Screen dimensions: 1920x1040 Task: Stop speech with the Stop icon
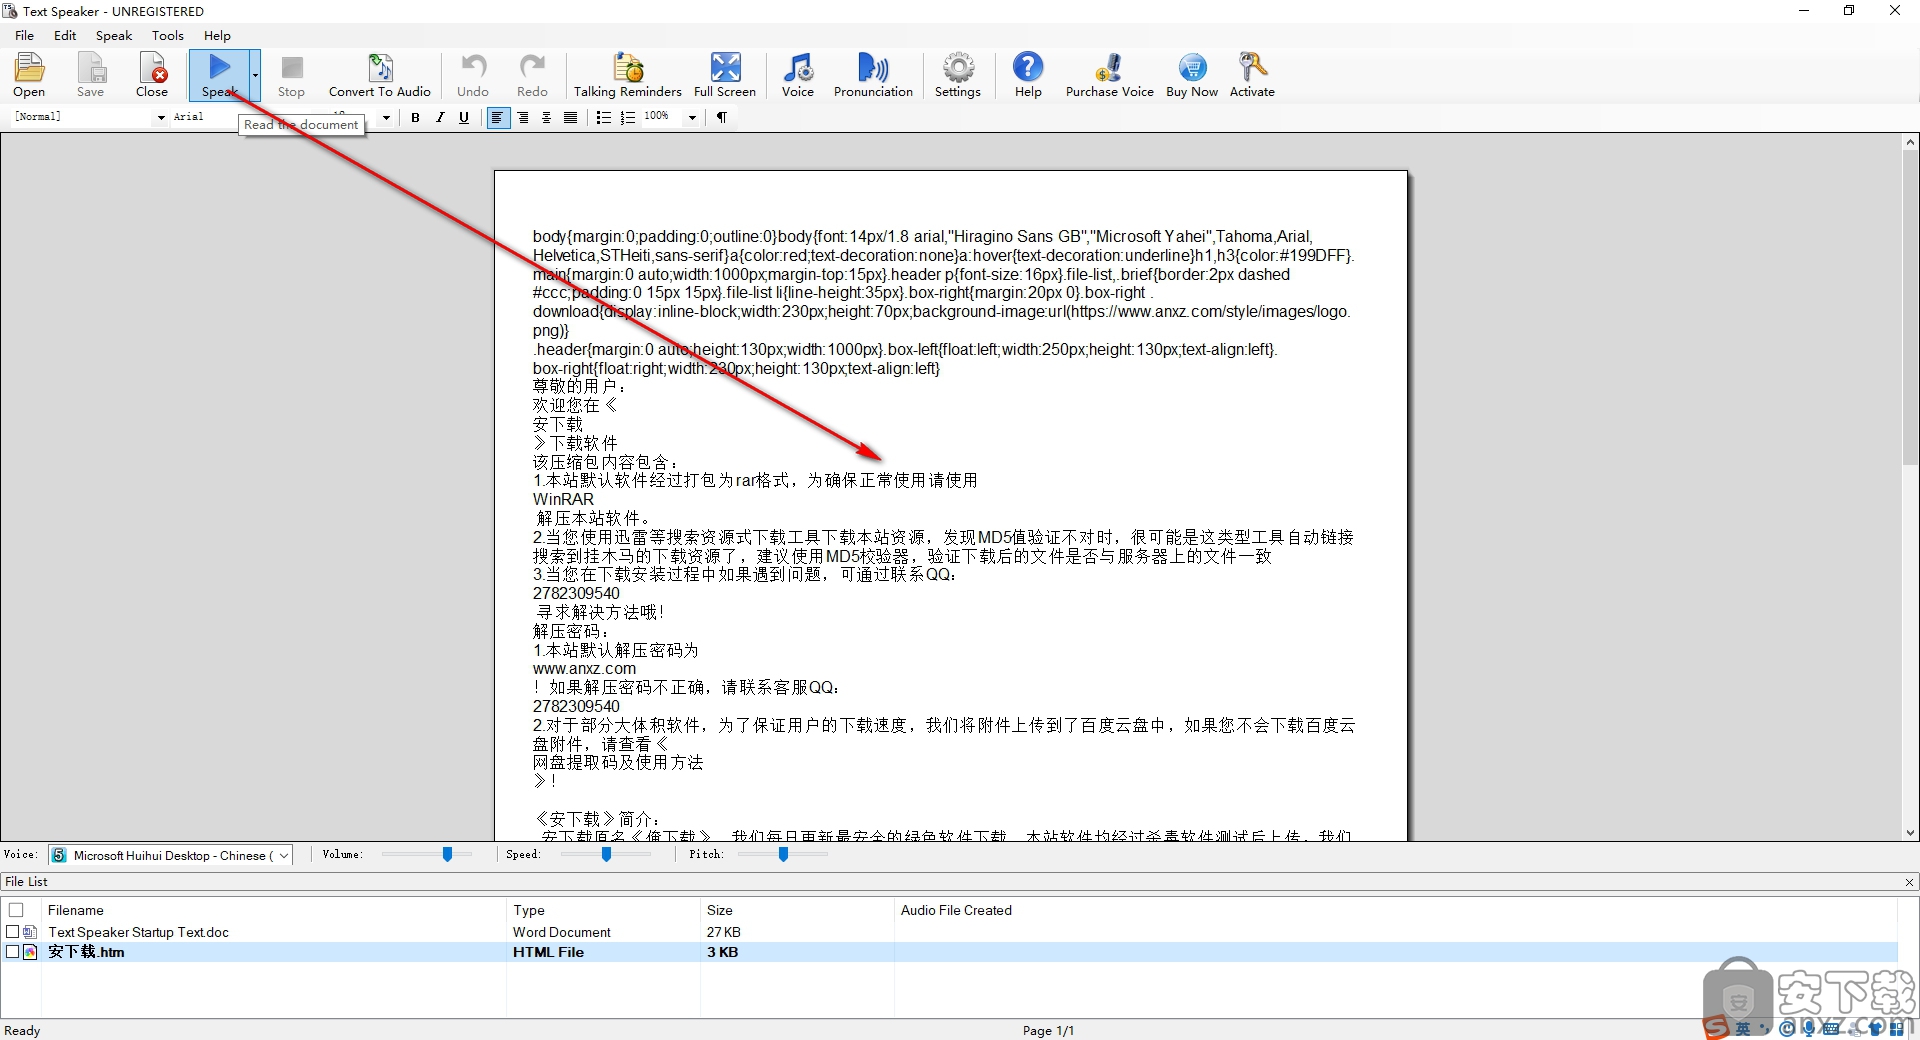pyautogui.click(x=291, y=75)
